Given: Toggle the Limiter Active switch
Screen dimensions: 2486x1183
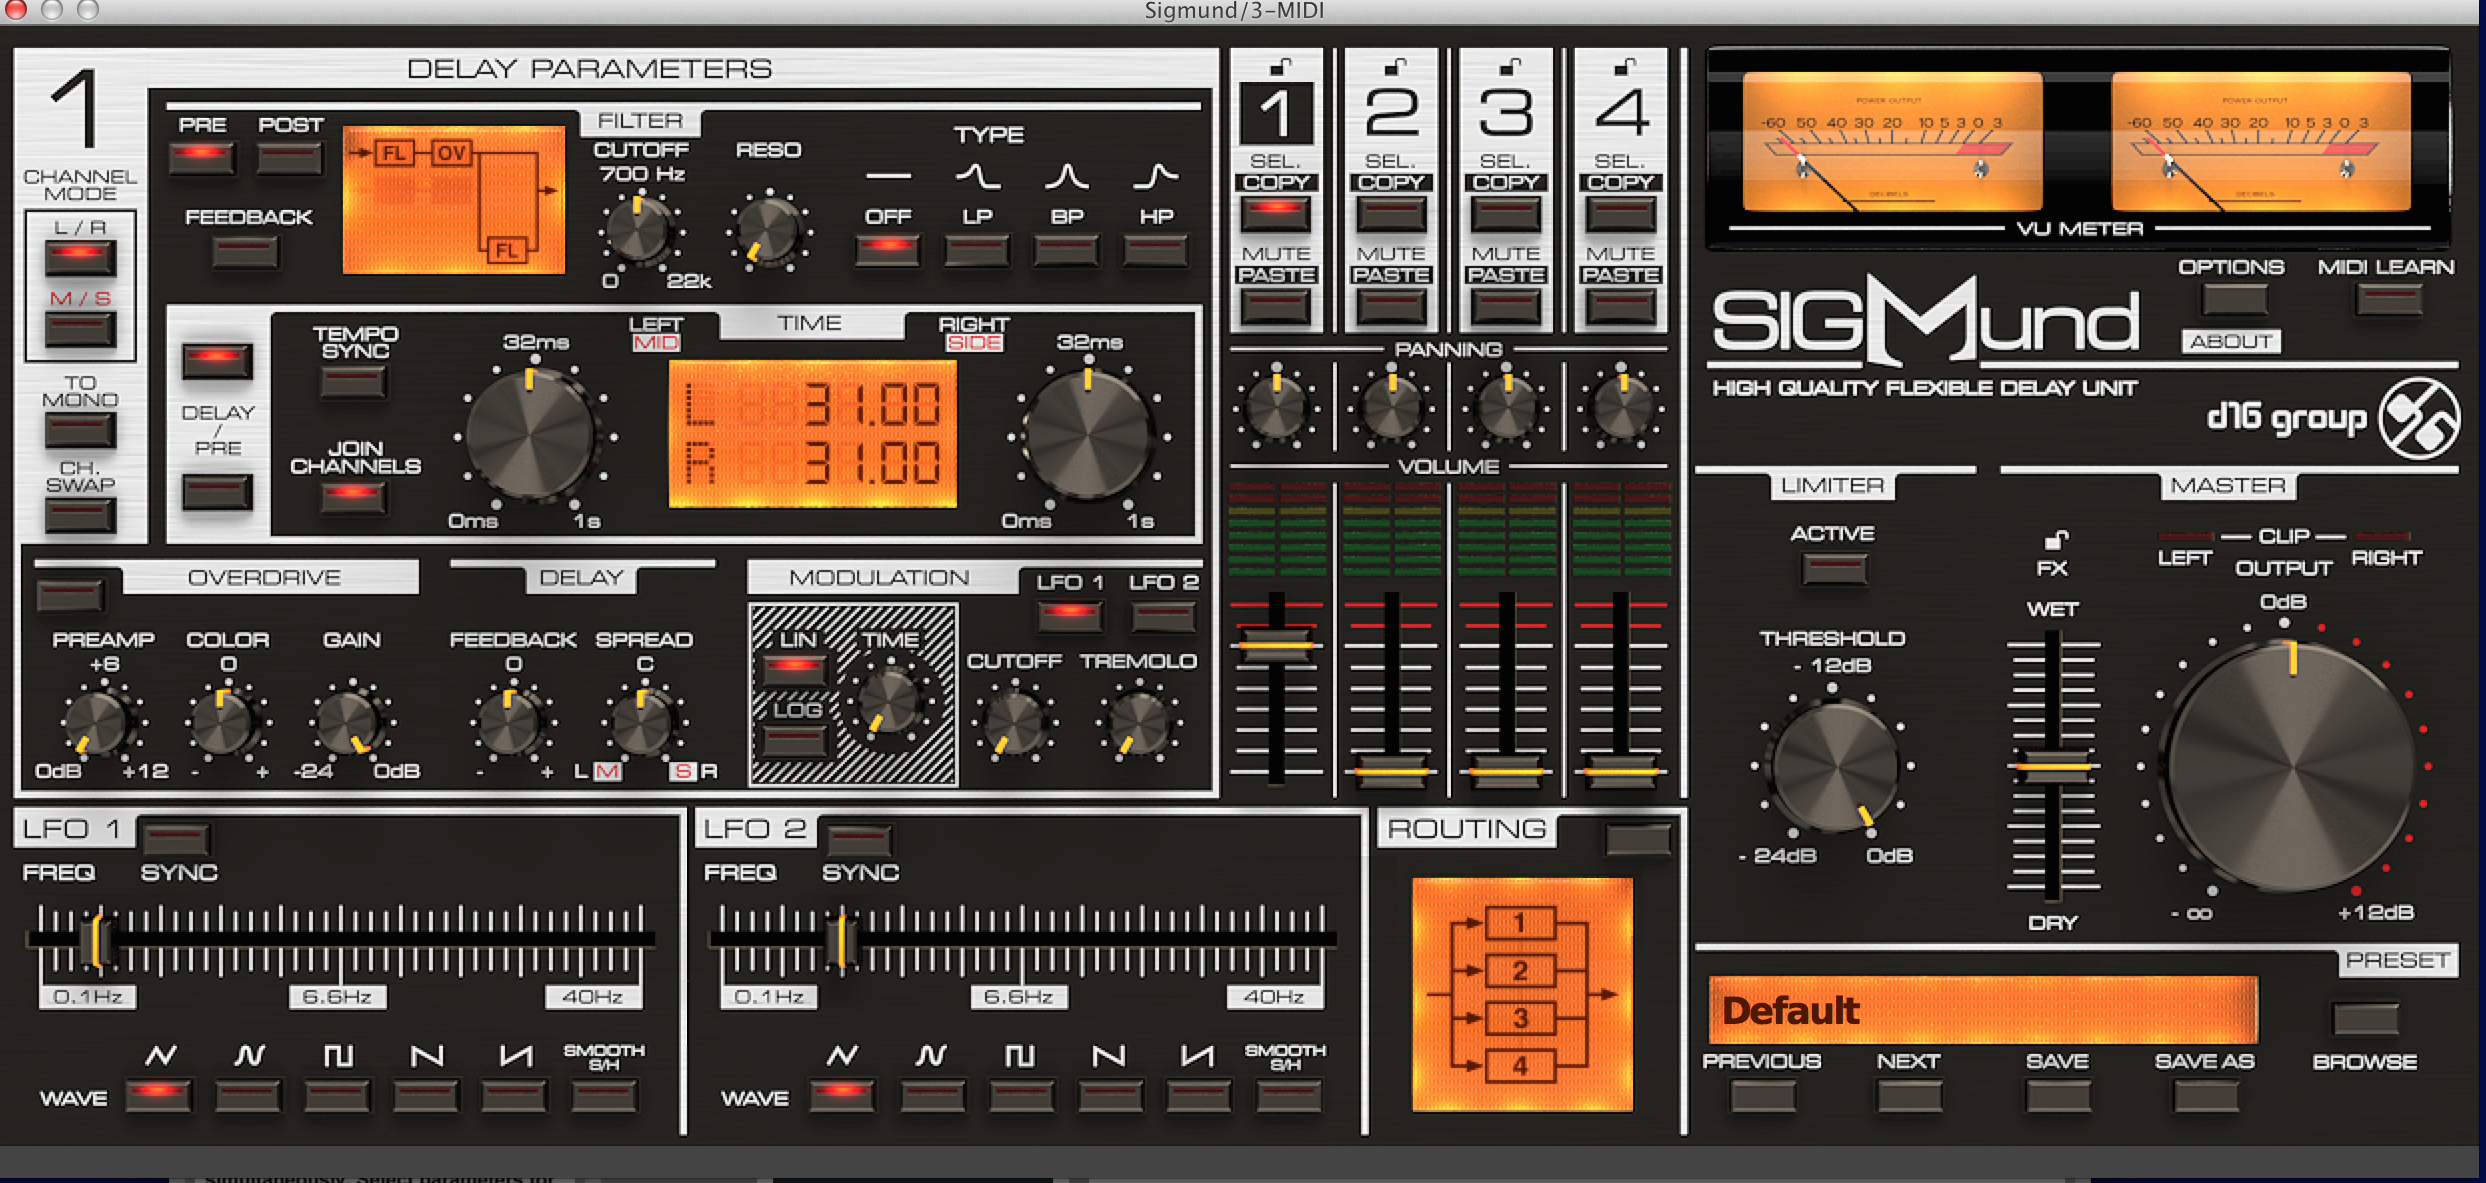Looking at the screenshot, I should point(1834,569).
